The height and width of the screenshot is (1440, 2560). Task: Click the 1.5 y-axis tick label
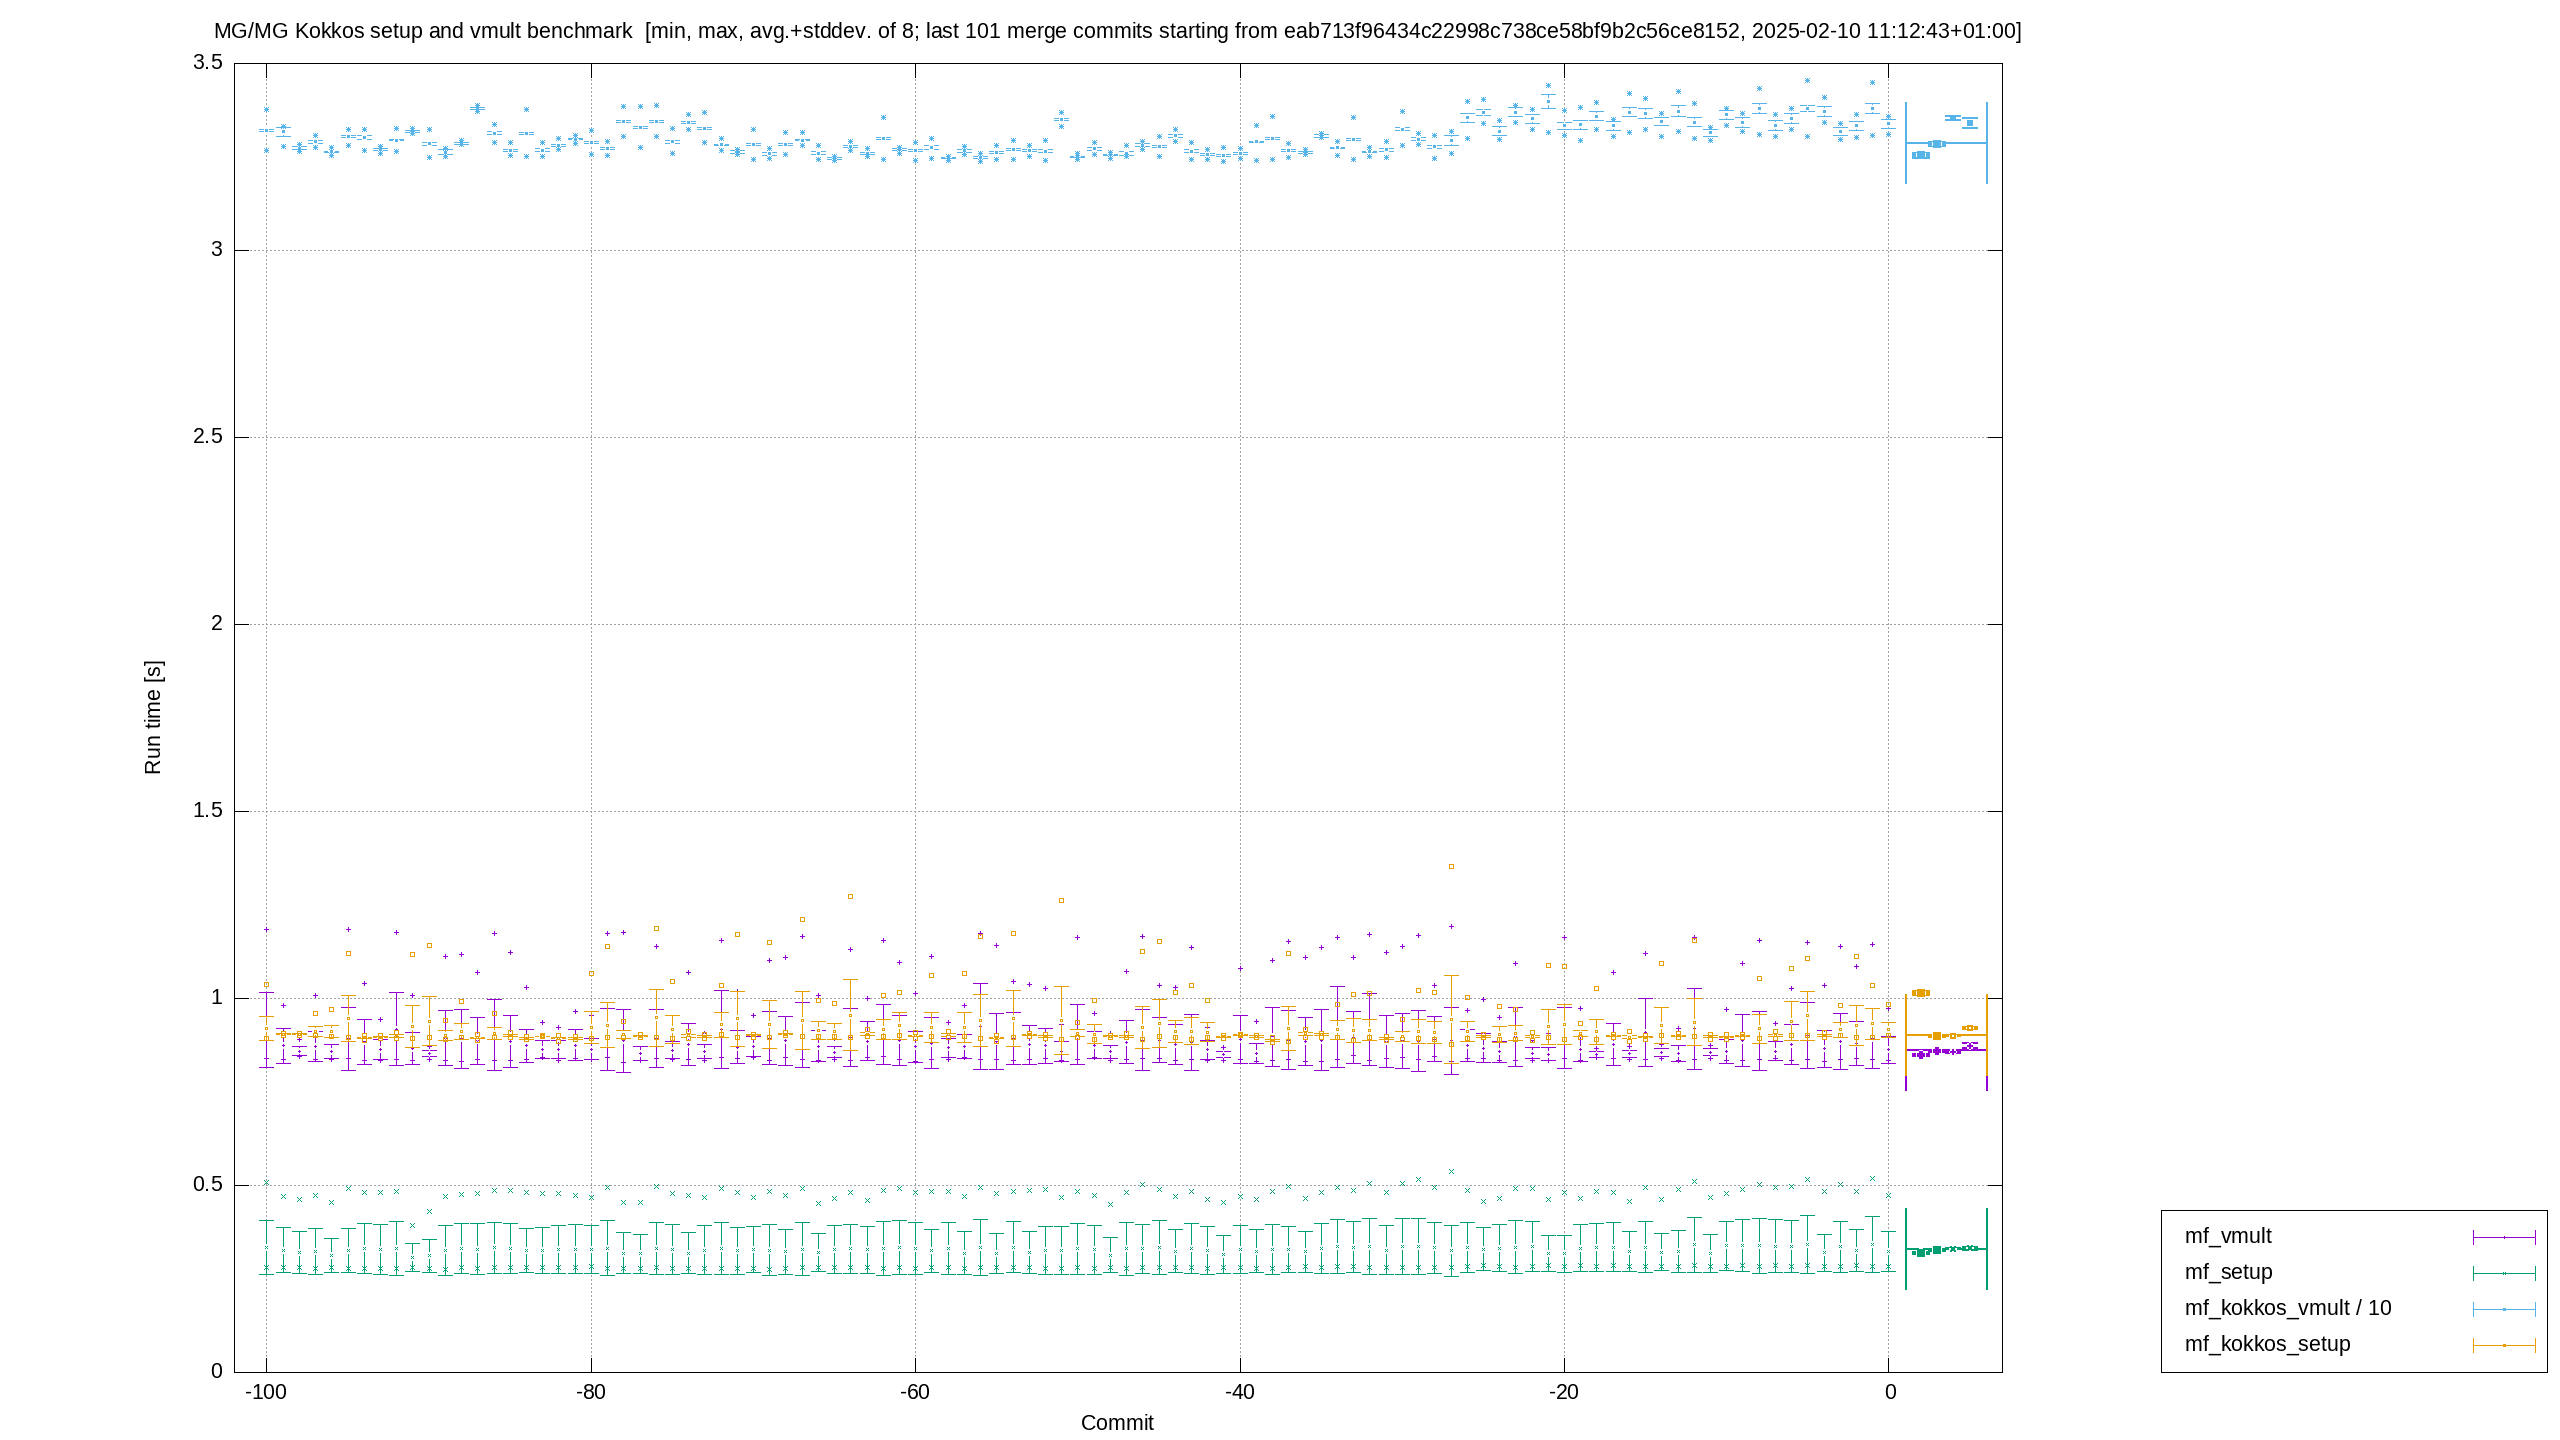tap(208, 810)
